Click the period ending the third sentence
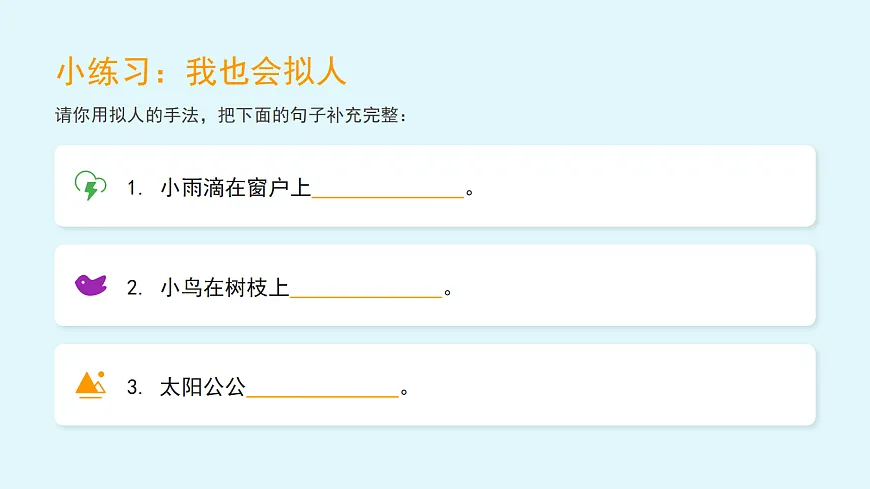Image resolution: width=870 pixels, height=489 pixels. point(404,392)
